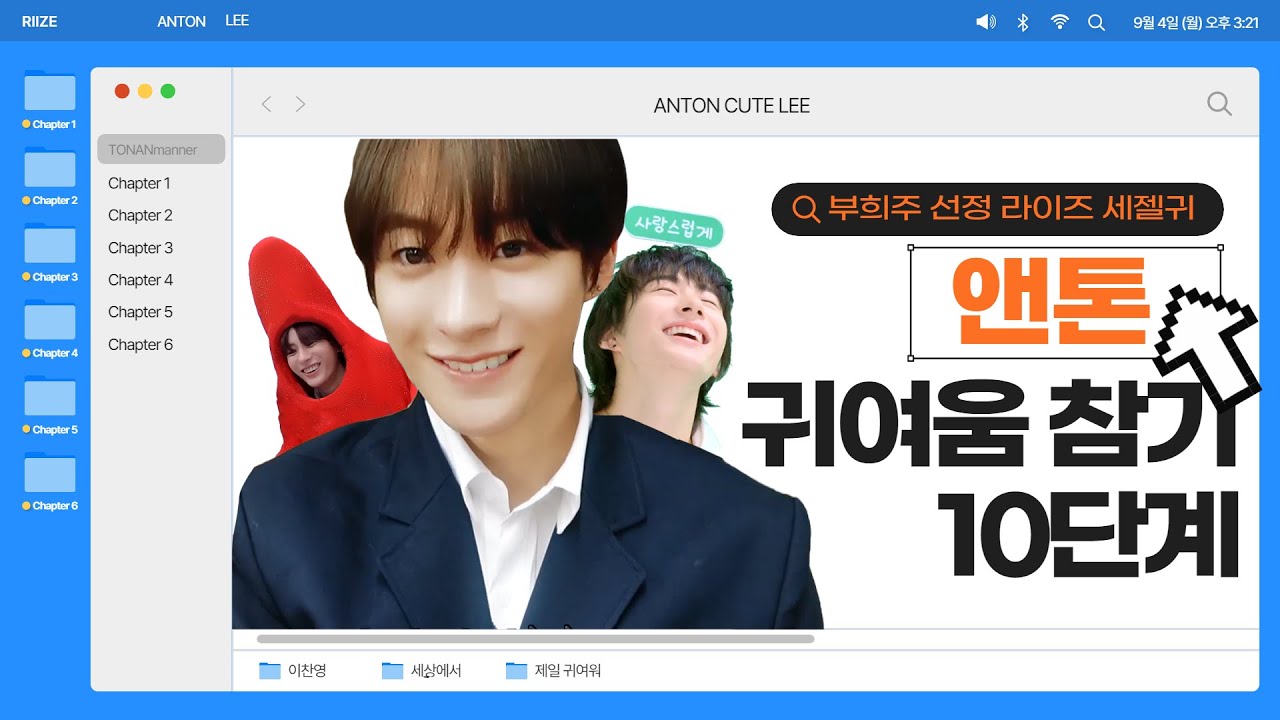This screenshot has height=720, width=1280.
Task: Click the horizontal scrollbar thumb
Action: click(x=535, y=639)
